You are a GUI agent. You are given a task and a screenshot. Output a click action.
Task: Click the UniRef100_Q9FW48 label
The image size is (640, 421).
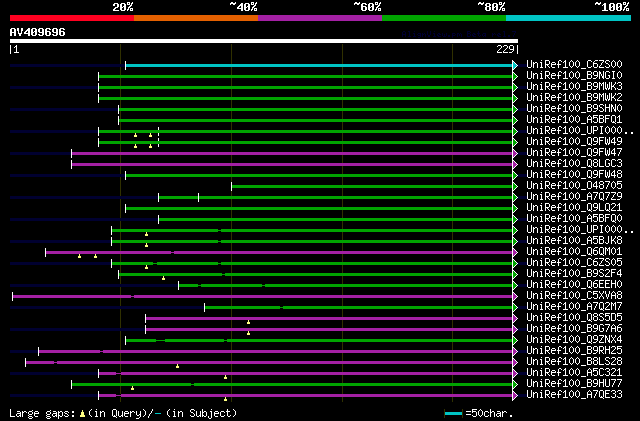pyautogui.click(x=574, y=175)
